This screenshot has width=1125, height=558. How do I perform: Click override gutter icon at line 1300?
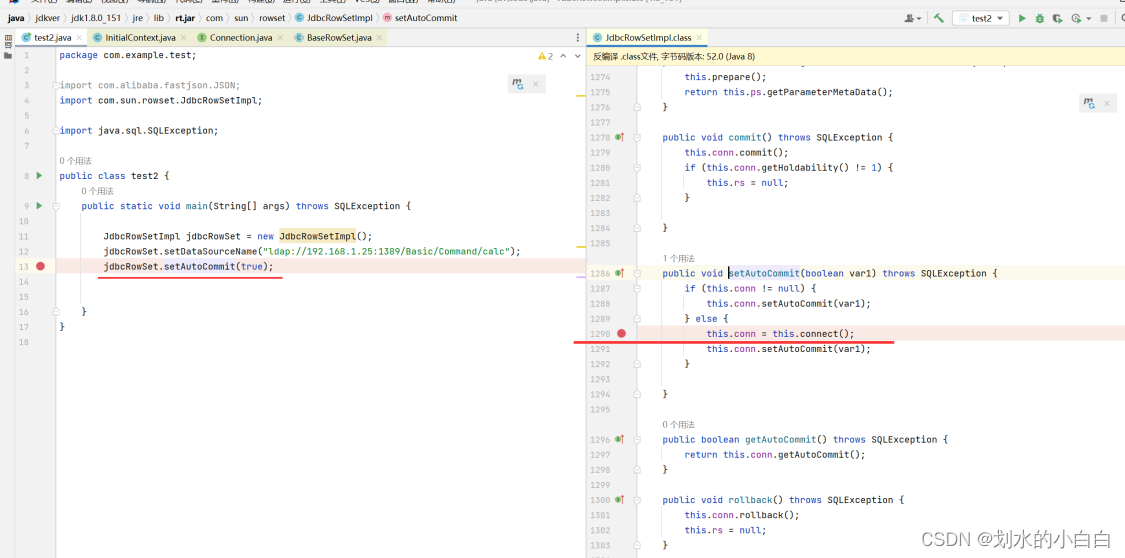(x=620, y=499)
